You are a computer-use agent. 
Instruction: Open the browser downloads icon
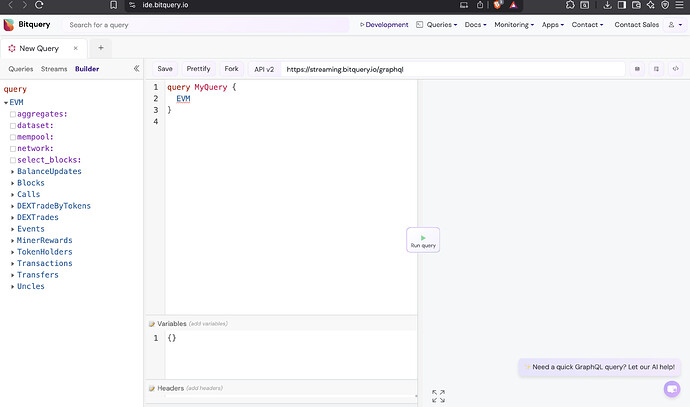point(607,5)
